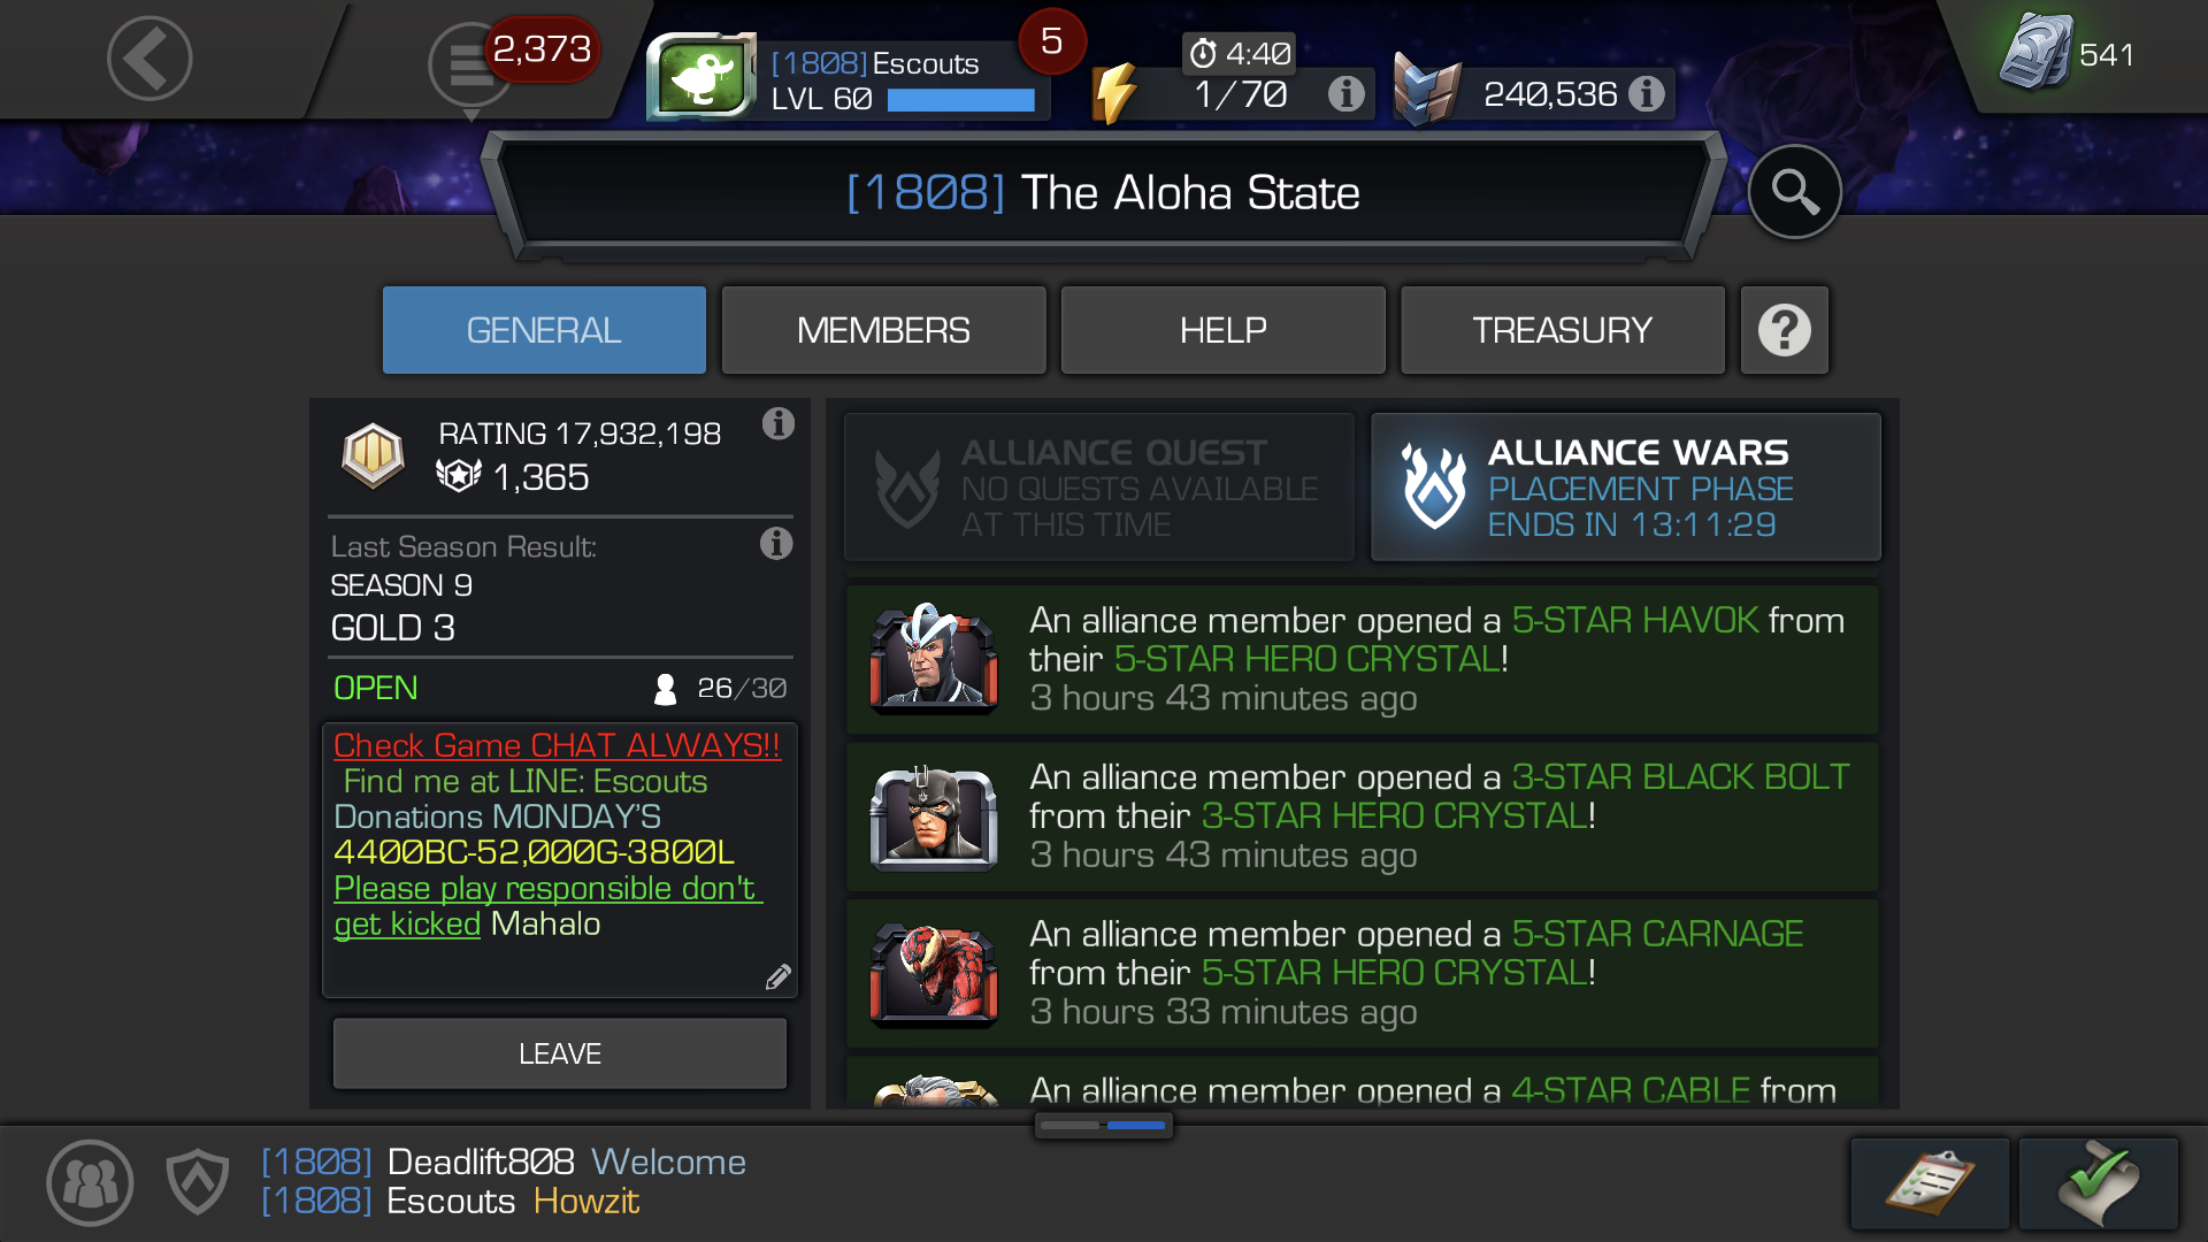This screenshot has width=2208, height=1242.
Task: Open the Treasury tab
Action: click(1563, 330)
